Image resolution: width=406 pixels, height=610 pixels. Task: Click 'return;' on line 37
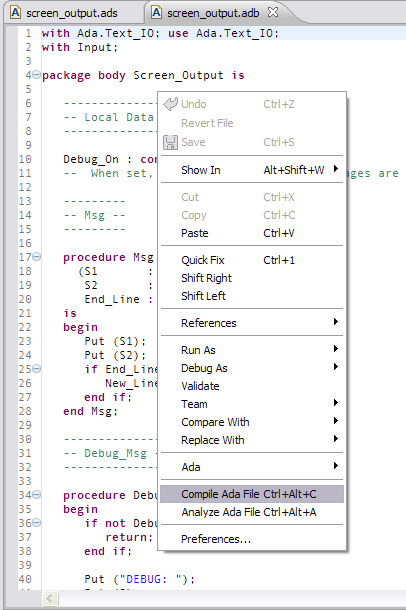click(x=129, y=538)
